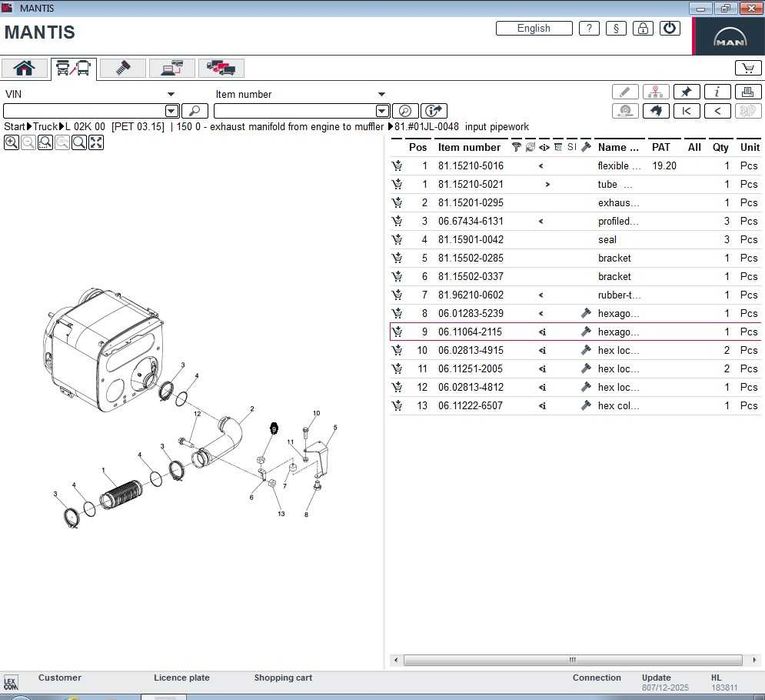Add seal 81.15901-0042 to cart
765x700 pixels.
click(397, 240)
